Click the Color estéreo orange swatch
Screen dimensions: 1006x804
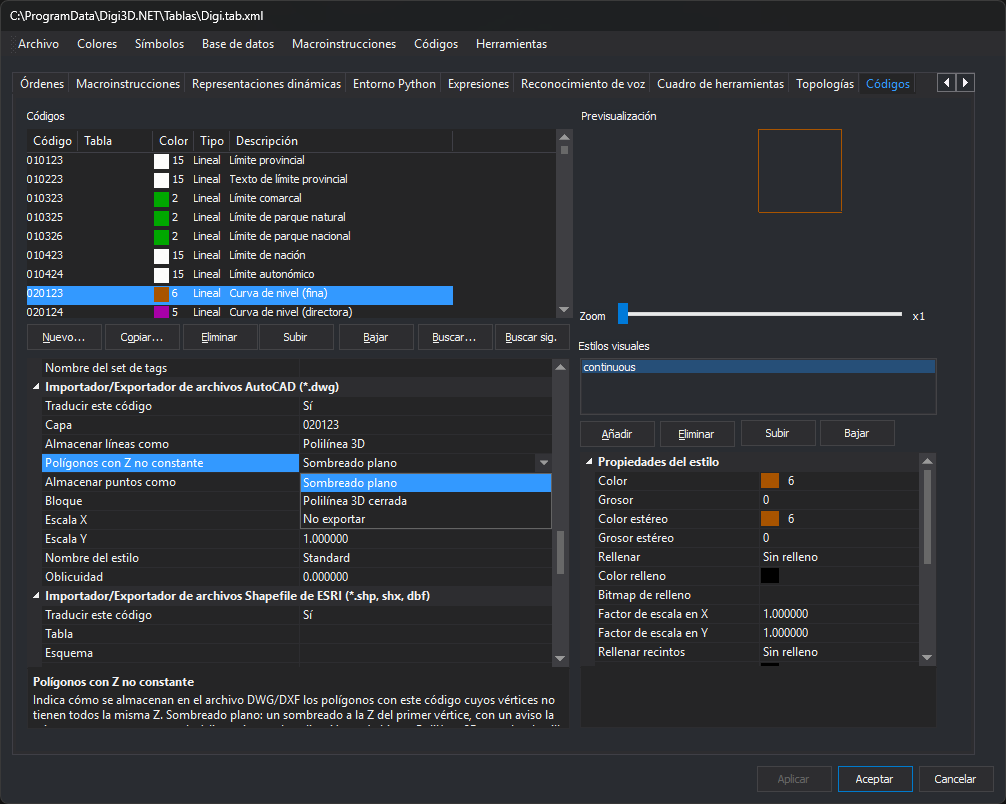coord(769,518)
